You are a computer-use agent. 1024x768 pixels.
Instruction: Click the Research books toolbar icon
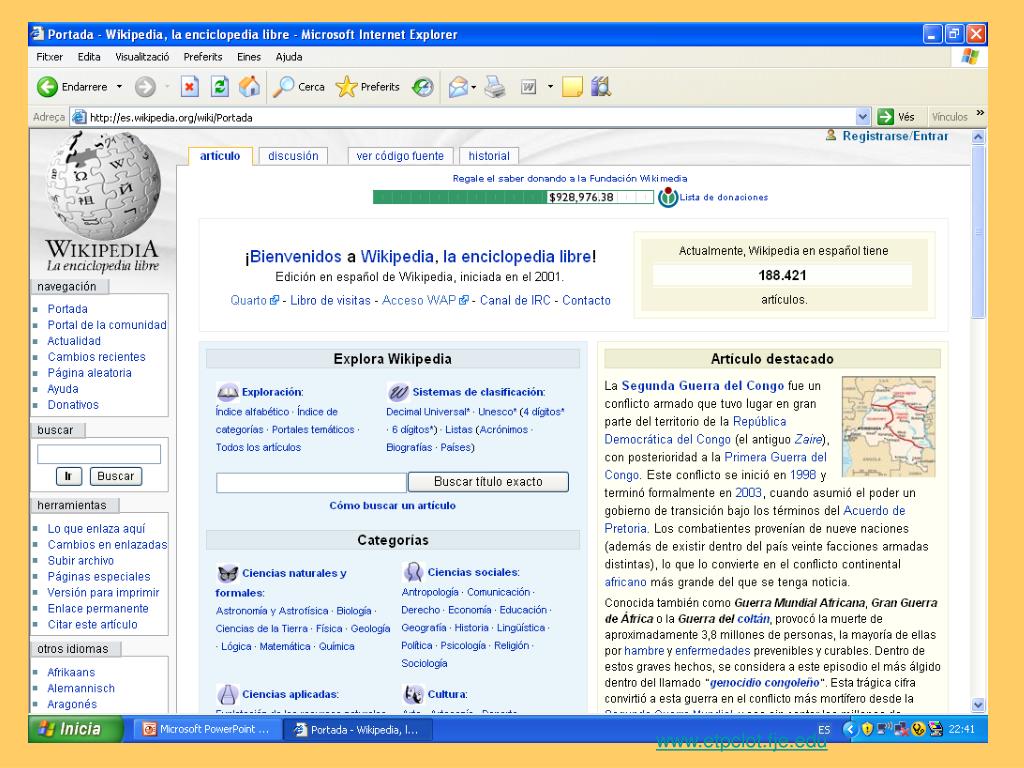click(x=601, y=87)
